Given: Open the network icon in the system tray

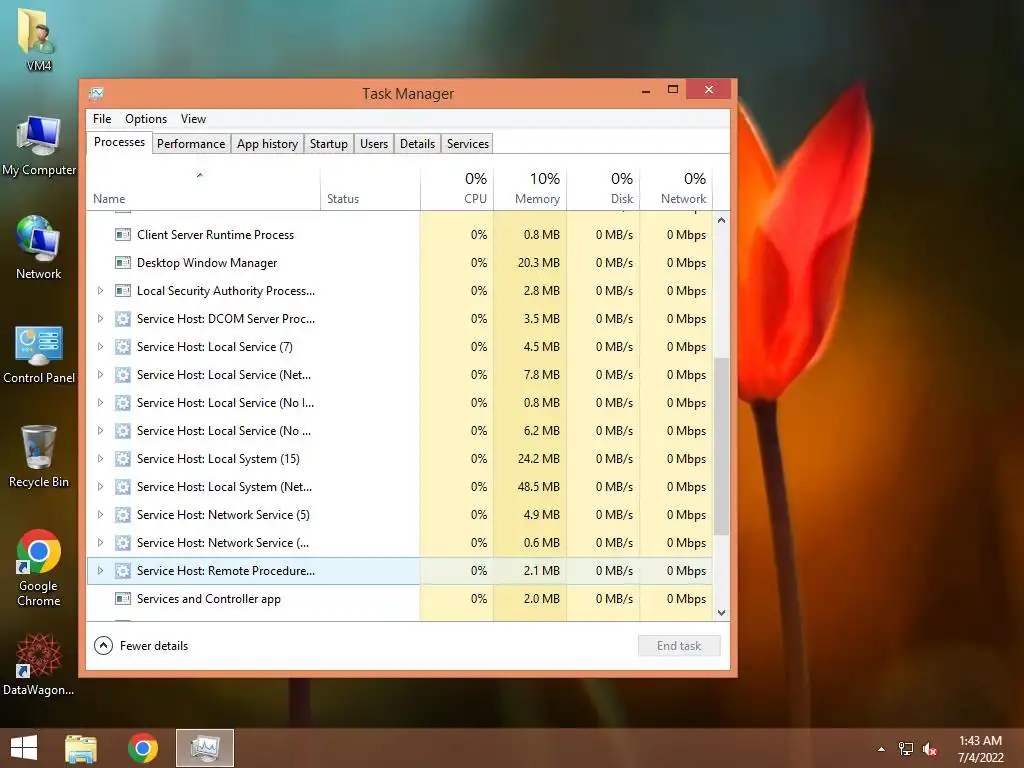Looking at the screenshot, I should pyautogui.click(x=906, y=749).
